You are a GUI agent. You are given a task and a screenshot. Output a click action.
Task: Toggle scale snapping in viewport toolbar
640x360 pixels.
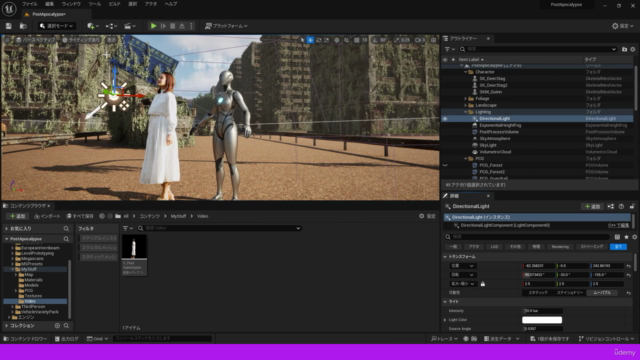click(x=396, y=40)
